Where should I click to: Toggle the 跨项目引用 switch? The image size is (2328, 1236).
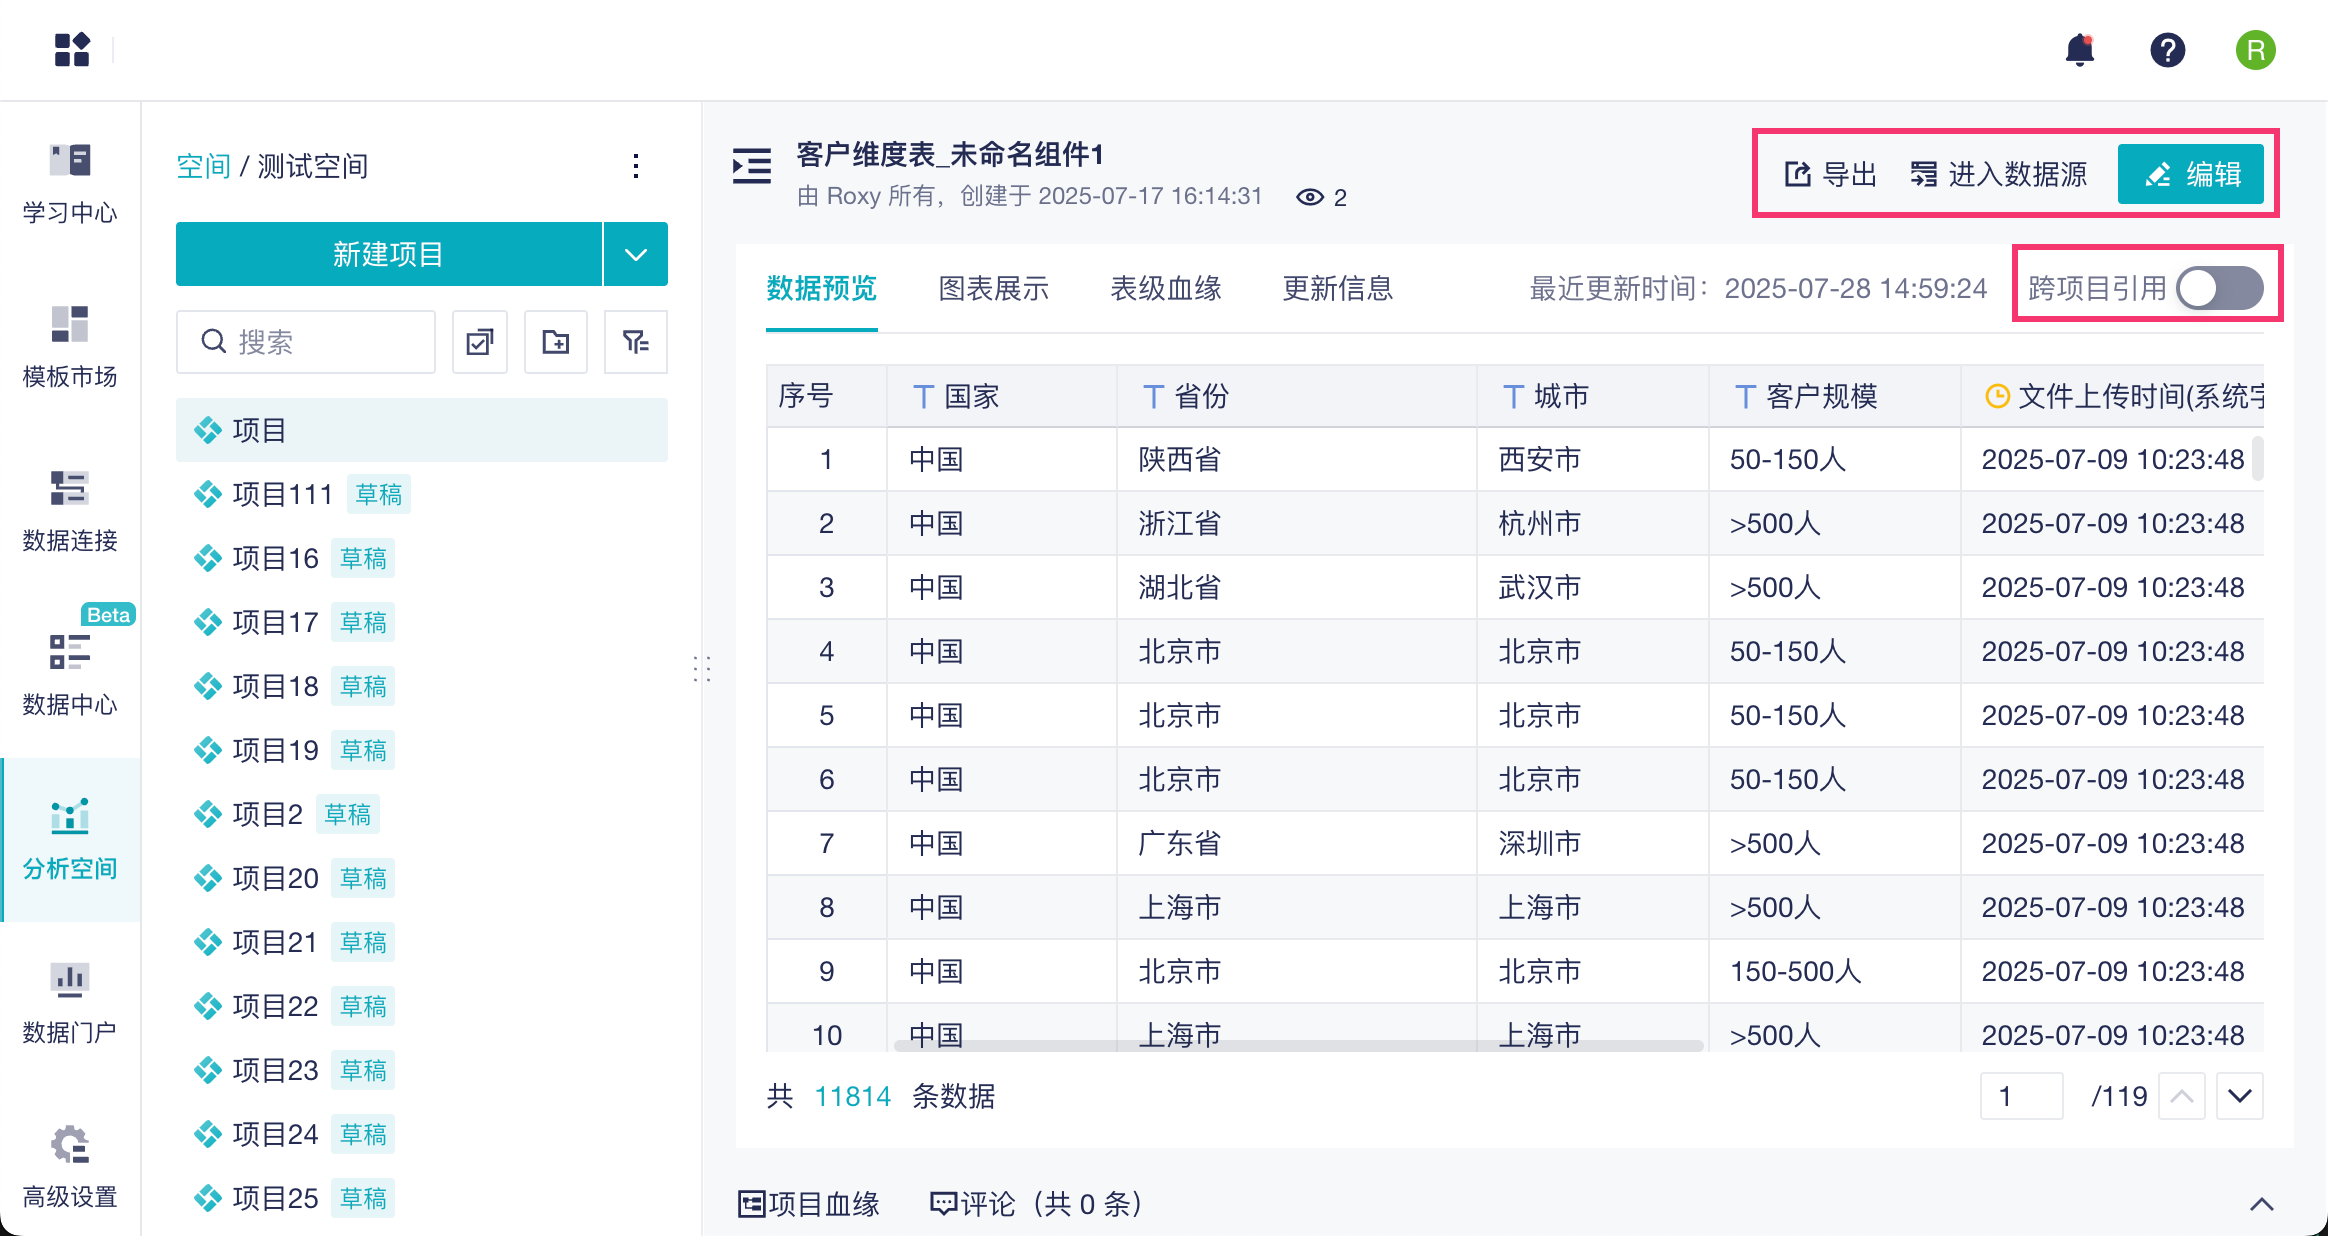click(x=2220, y=288)
